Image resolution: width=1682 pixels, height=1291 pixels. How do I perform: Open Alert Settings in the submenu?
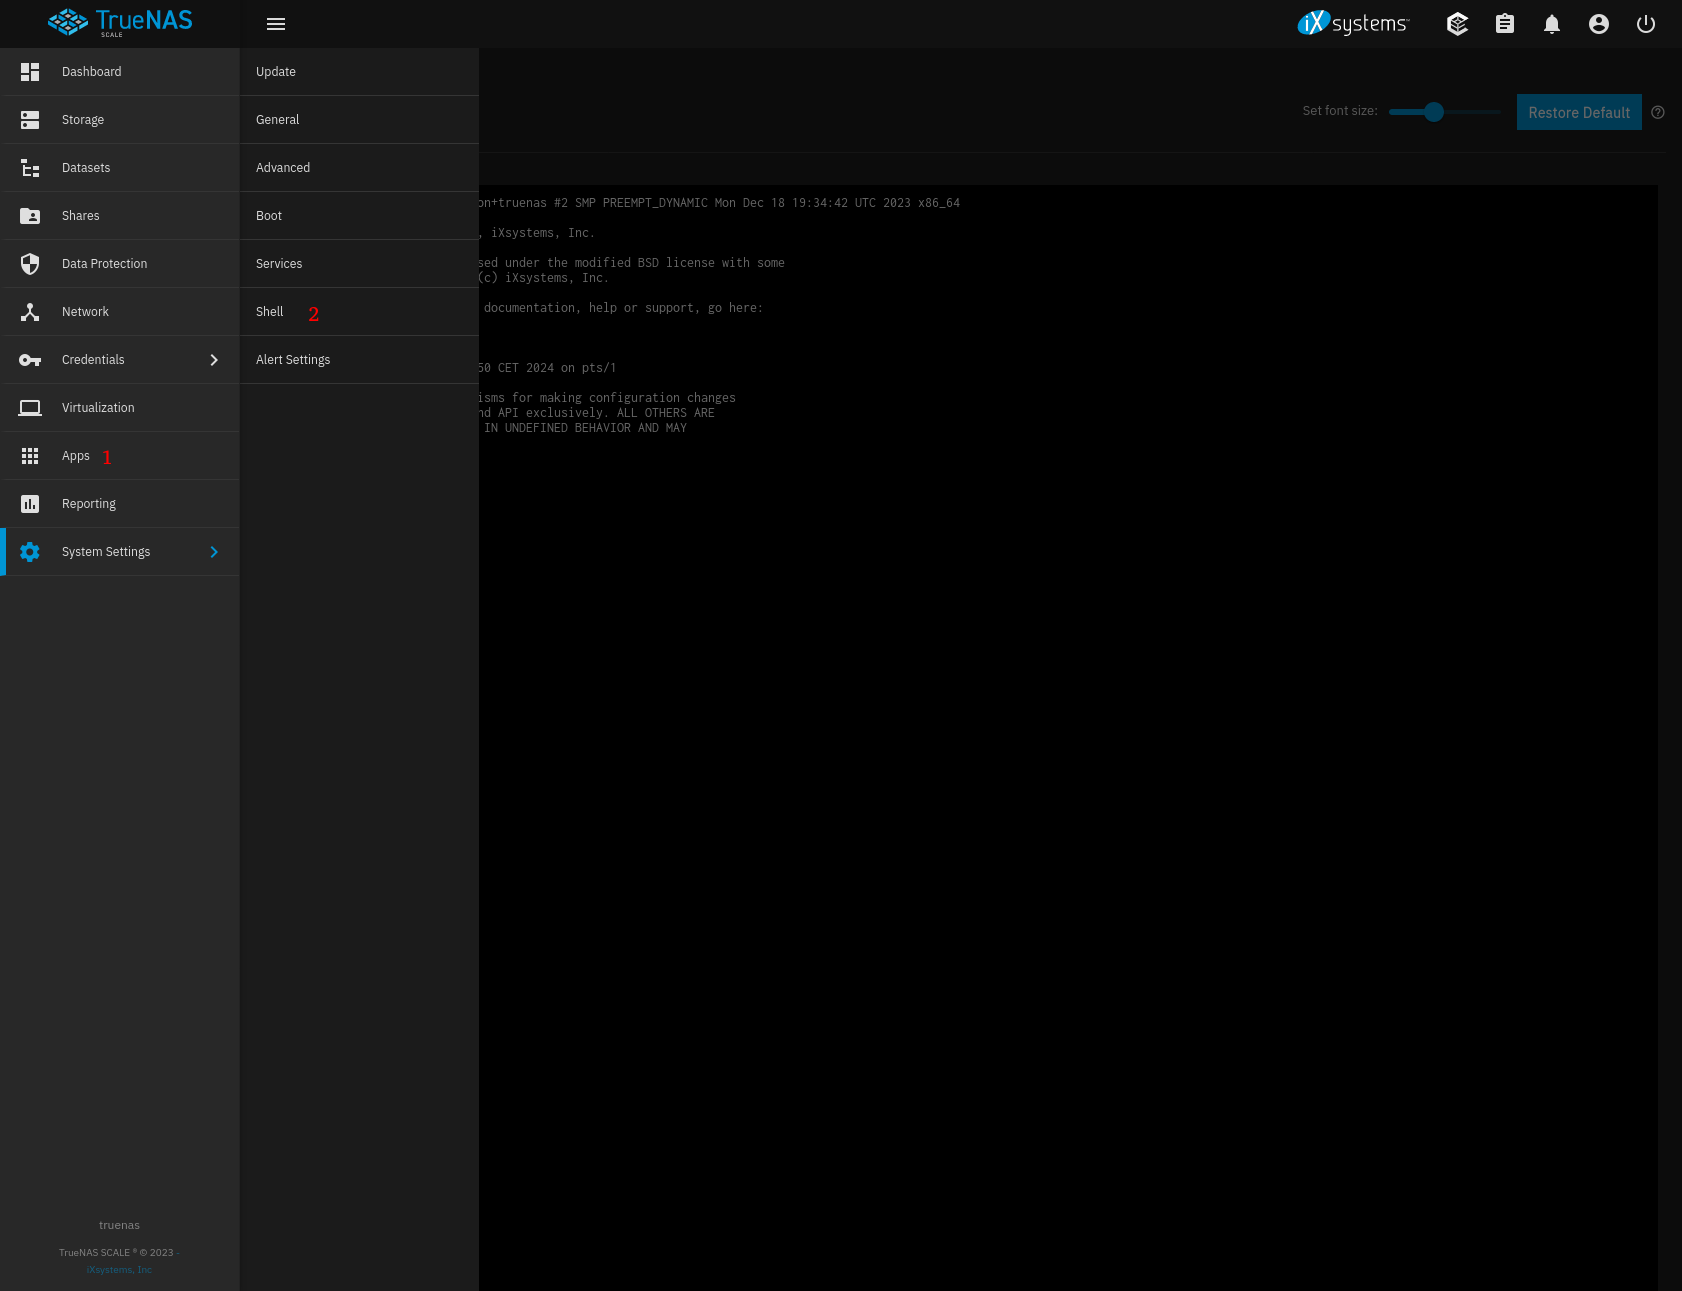(x=293, y=360)
